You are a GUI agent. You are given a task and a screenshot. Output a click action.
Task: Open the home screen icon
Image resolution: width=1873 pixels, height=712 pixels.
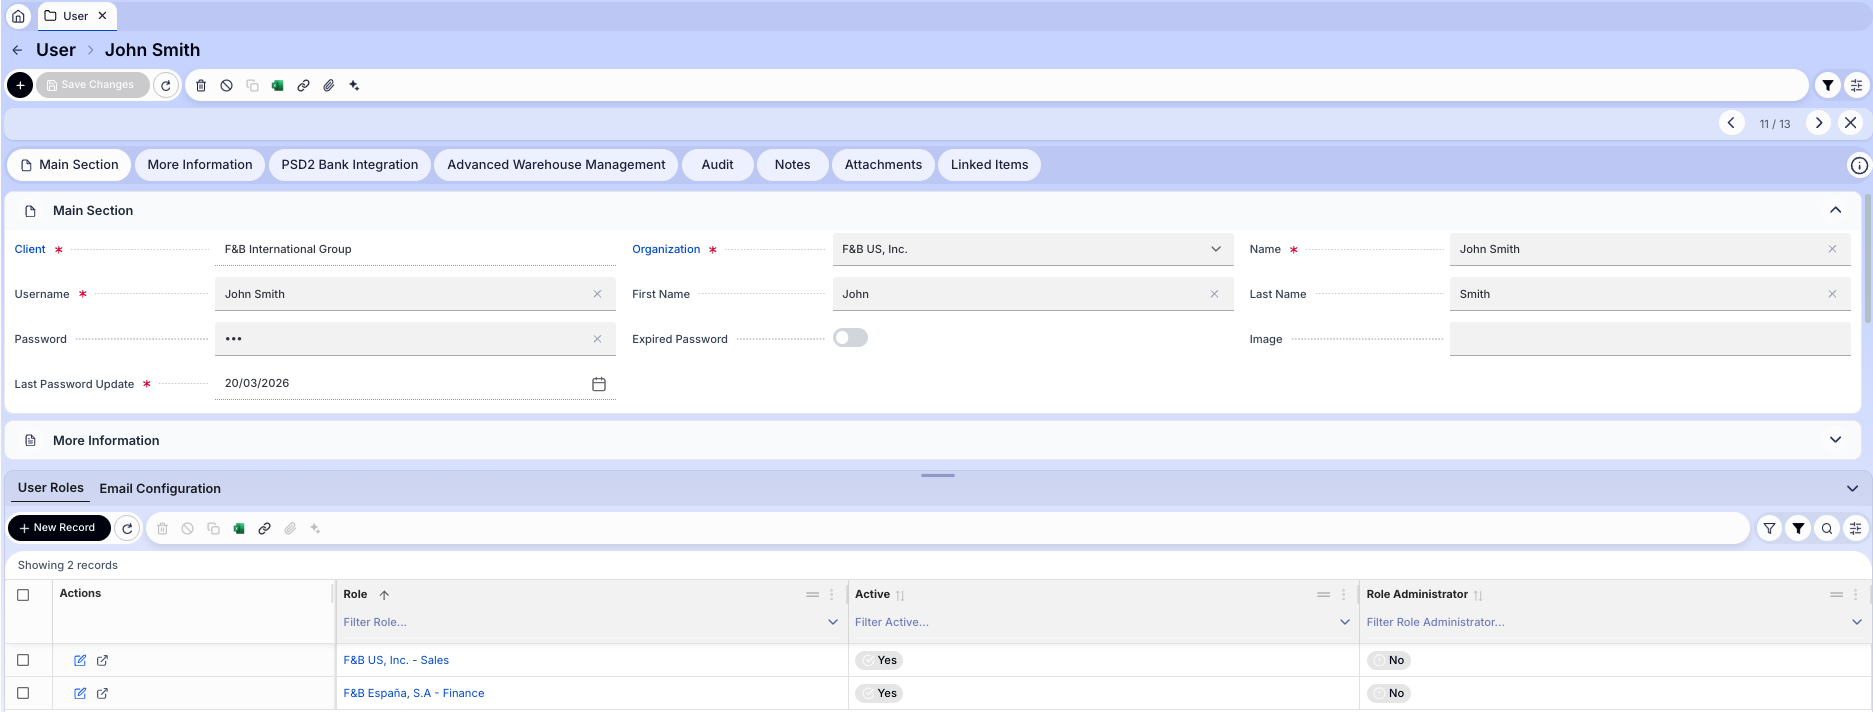point(18,16)
